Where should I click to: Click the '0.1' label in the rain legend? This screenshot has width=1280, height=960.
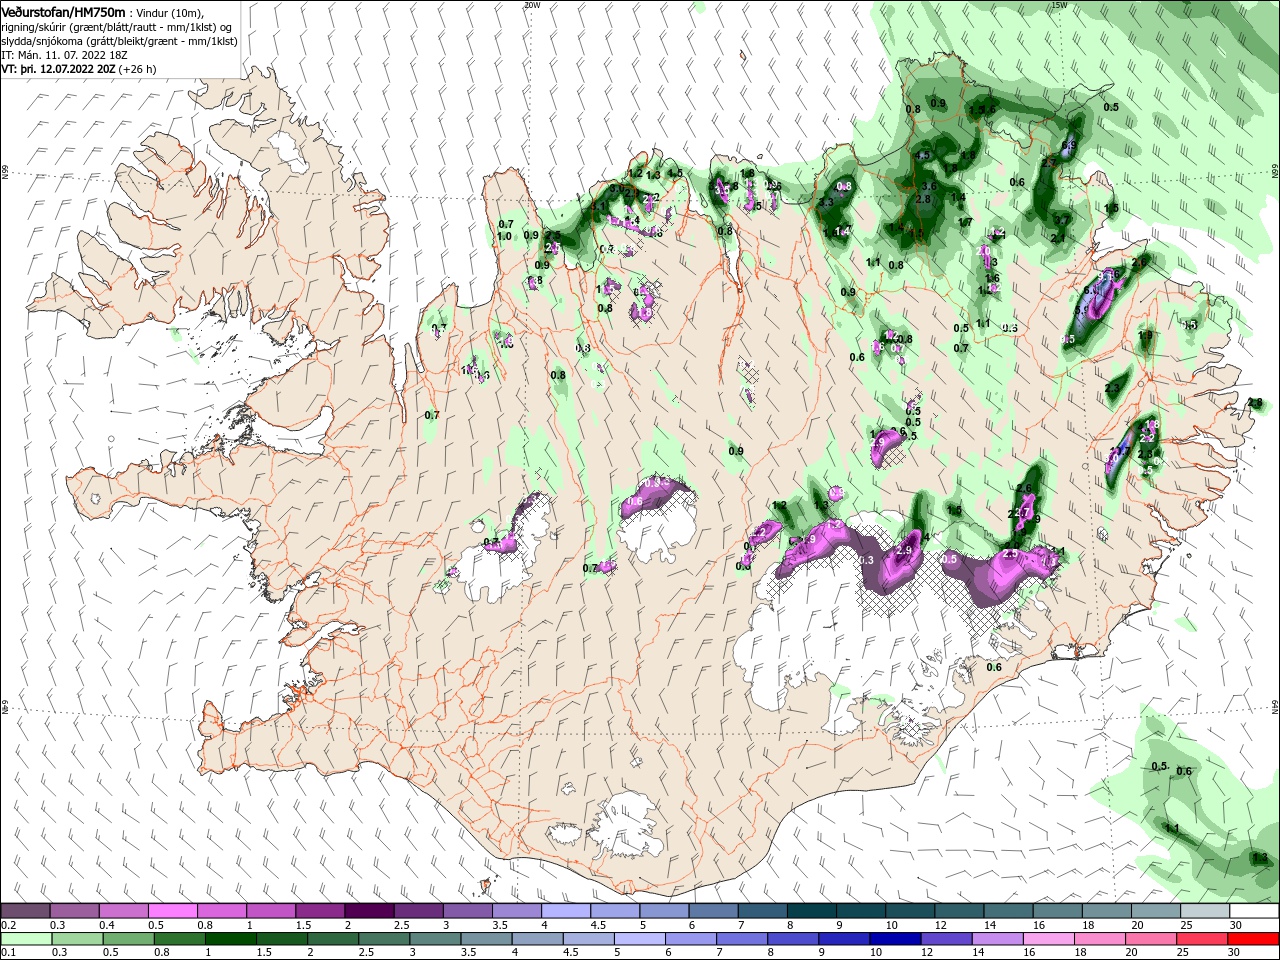pos(8,952)
